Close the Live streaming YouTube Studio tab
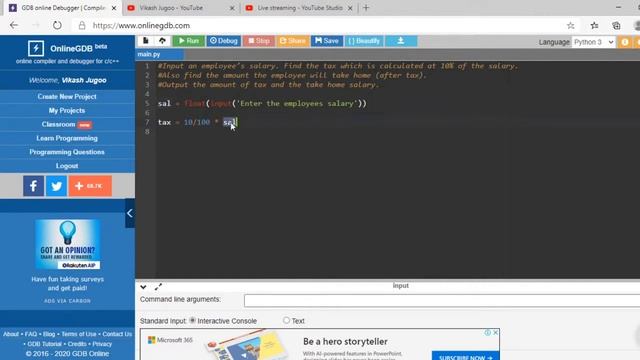Screen dimensions: 640x360 [350, 8]
